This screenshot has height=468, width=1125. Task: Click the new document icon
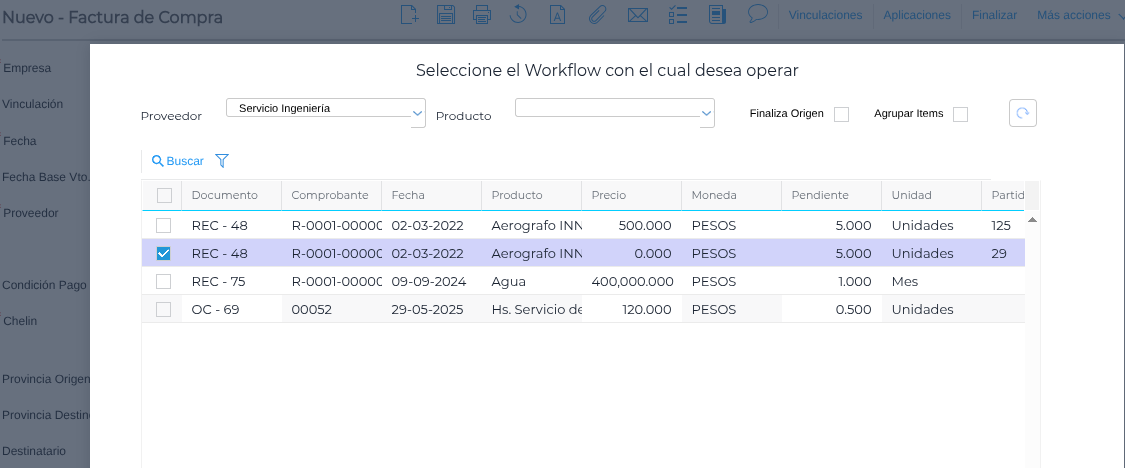(x=409, y=15)
